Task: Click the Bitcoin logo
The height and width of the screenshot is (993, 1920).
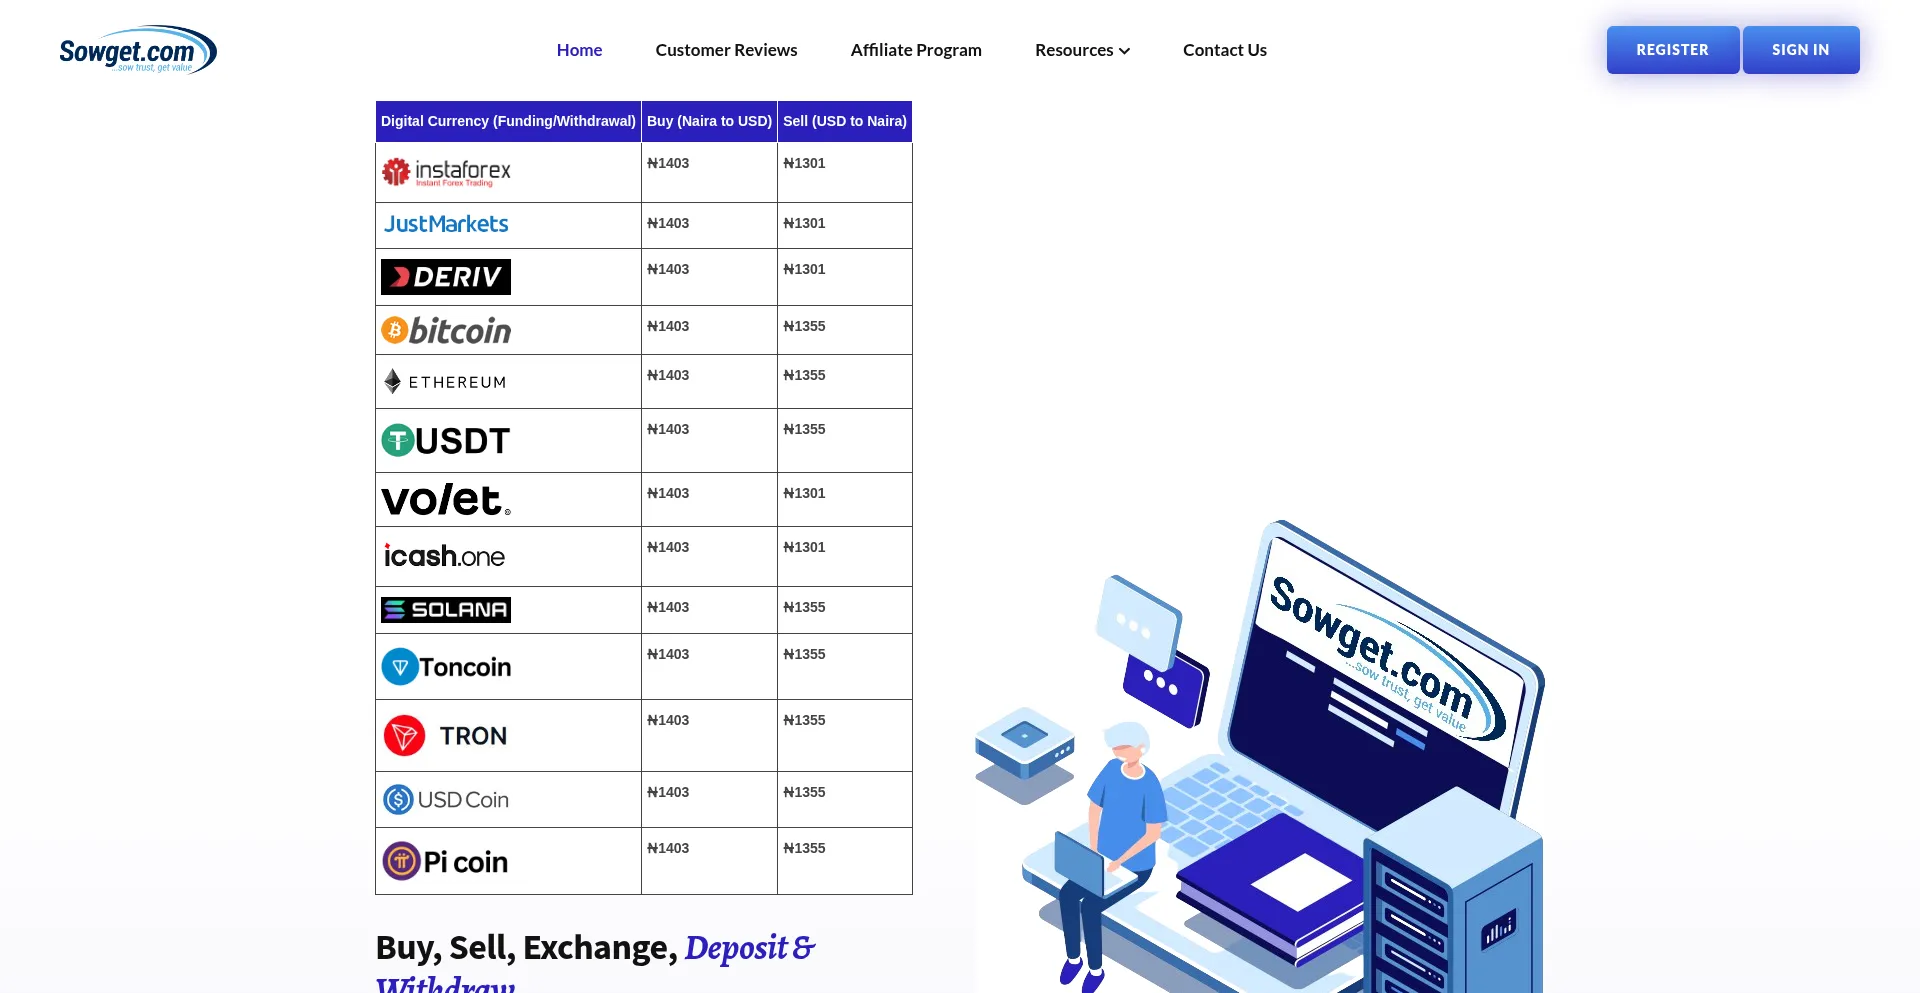Action: pos(446,330)
